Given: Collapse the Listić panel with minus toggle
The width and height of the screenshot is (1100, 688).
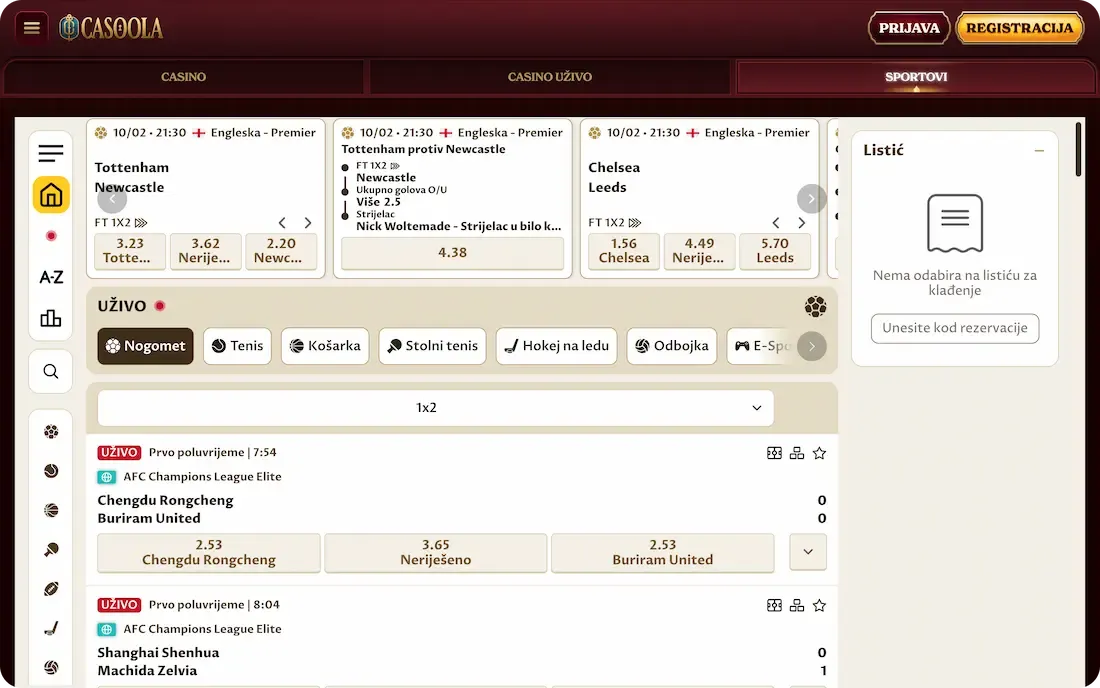Looking at the screenshot, I should [x=1040, y=150].
